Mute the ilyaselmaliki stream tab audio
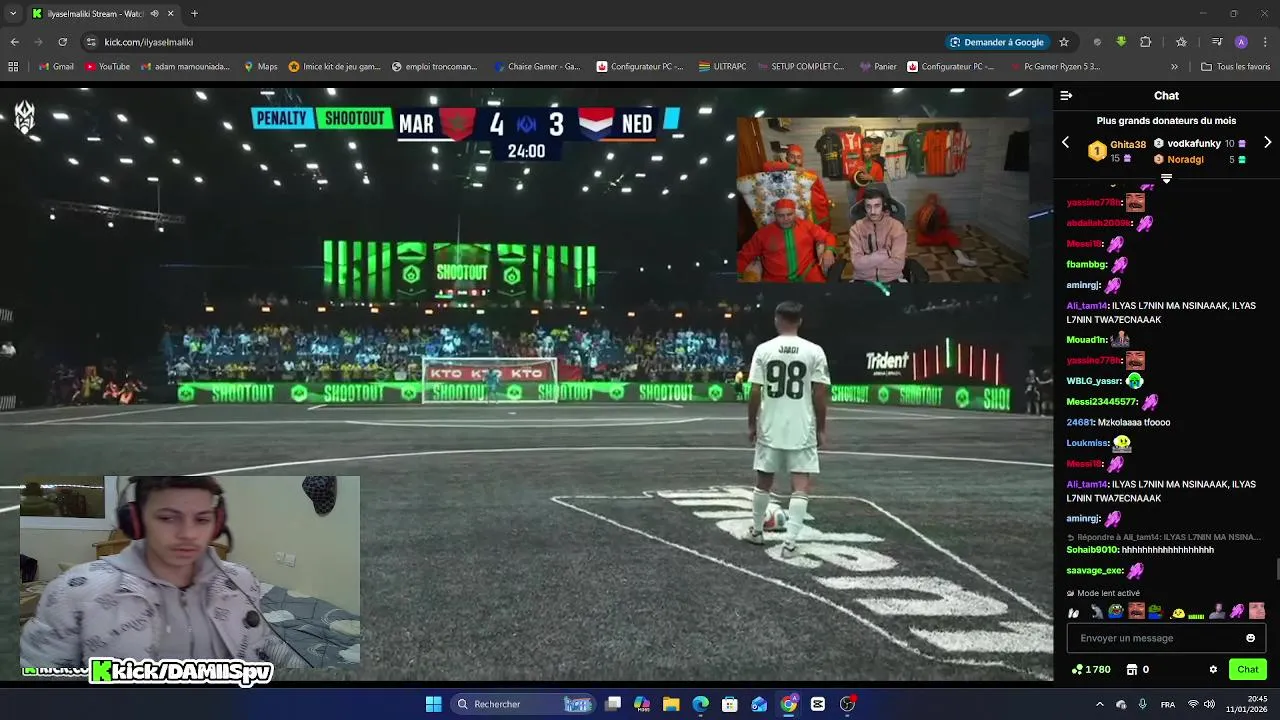This screenshot has height=720, width=1280. (x=154, y=14)
